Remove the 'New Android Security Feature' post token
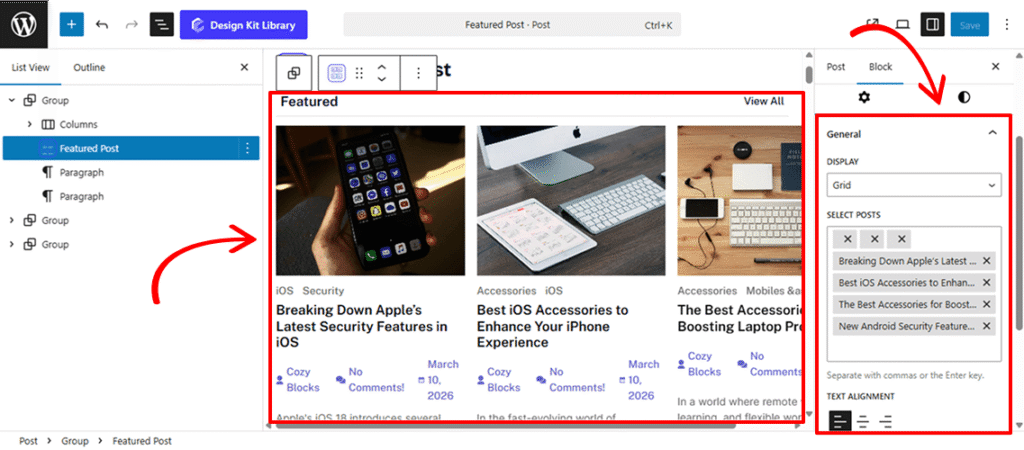 point(987,326)
